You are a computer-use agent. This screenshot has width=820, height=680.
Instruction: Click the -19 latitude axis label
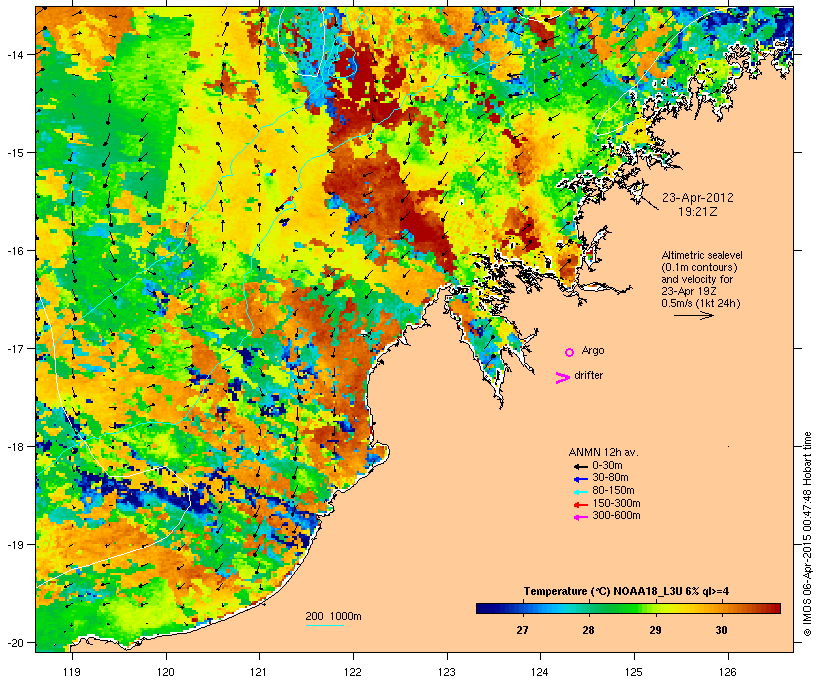(x=15, y=545)
